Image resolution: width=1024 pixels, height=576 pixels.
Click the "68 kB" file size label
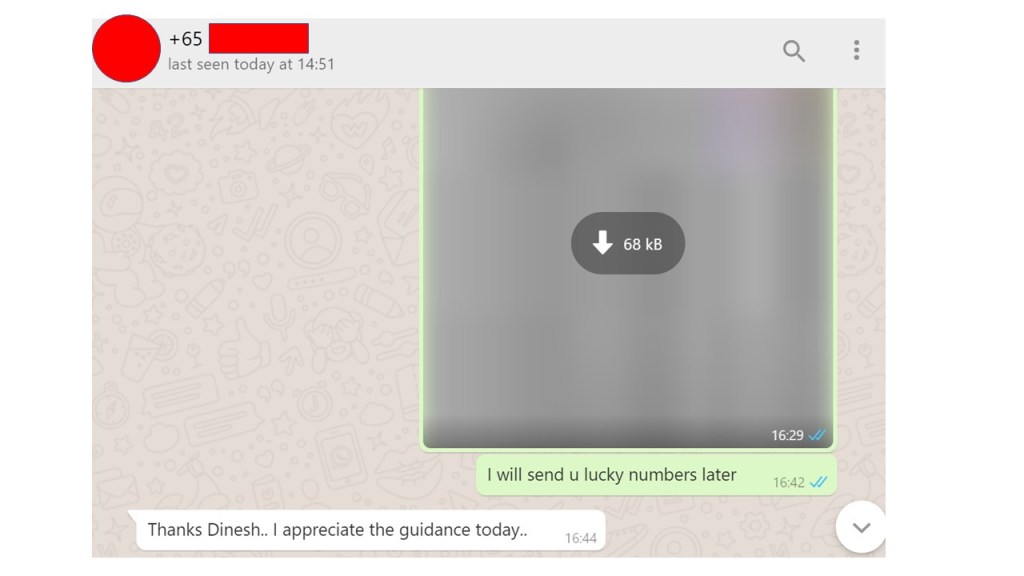643,244
